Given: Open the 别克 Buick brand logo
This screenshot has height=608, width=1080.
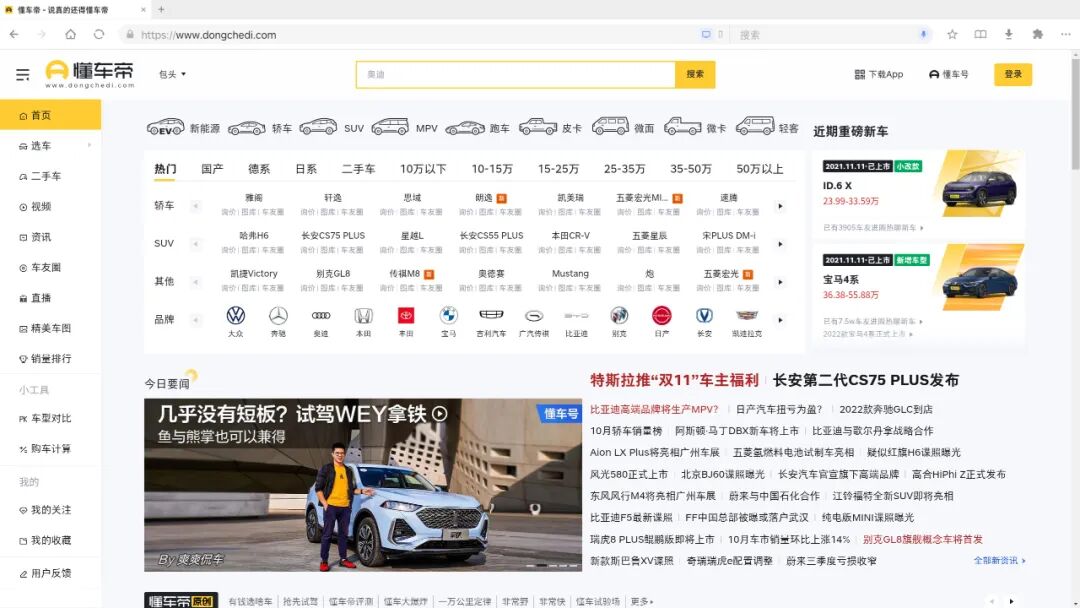Looking at the screenshot, I should (x=619, y=315).
